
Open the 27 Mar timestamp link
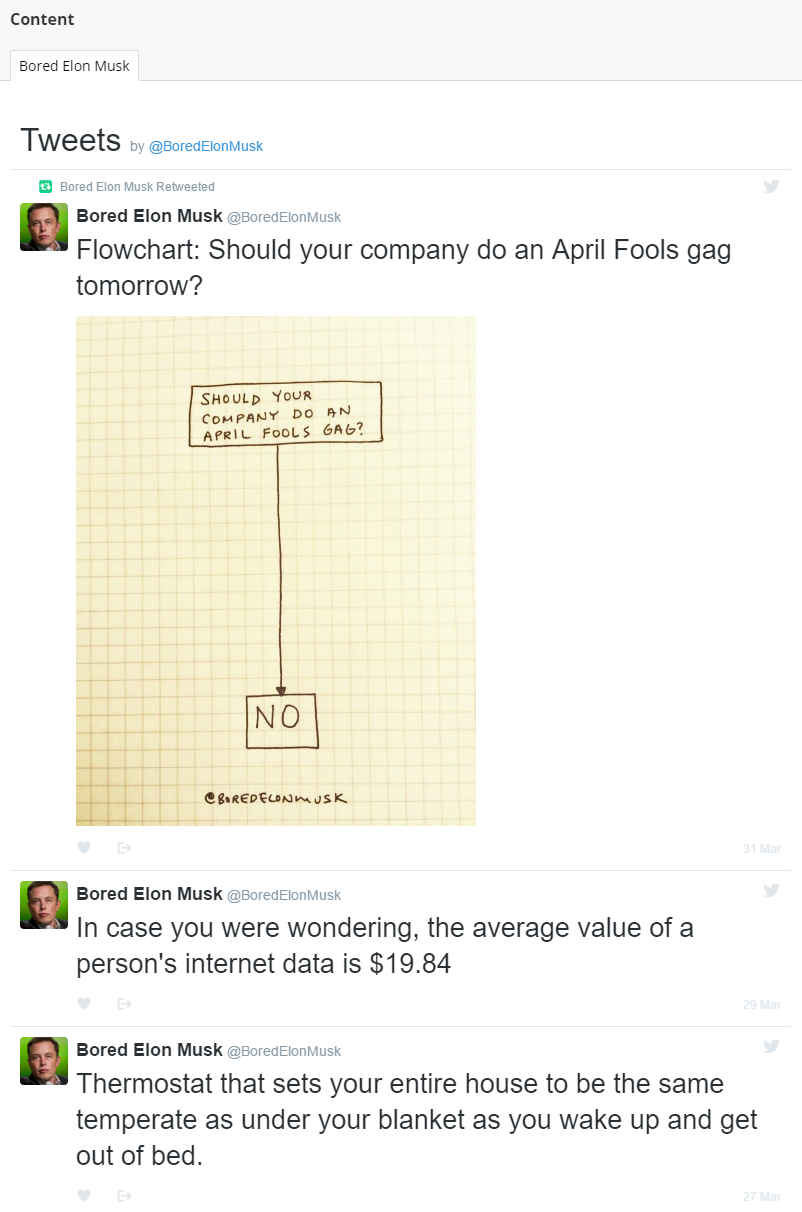762,1196
